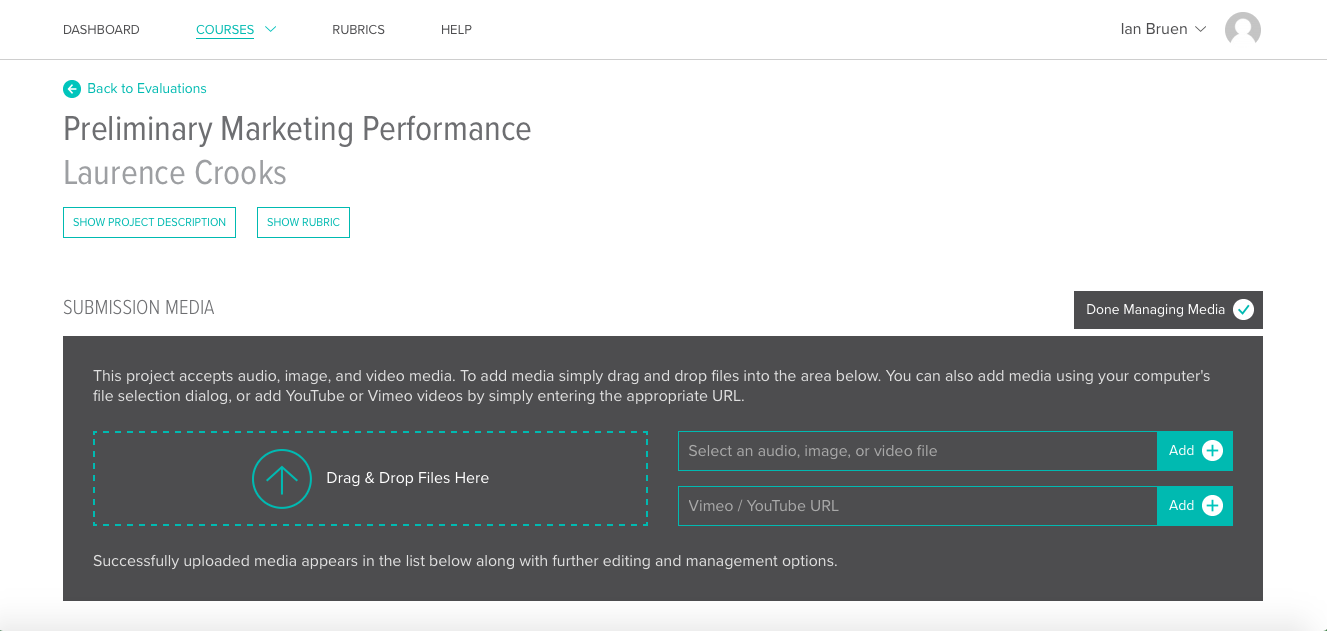
Task: Click Done Managing Media button
Action: 1168,310
